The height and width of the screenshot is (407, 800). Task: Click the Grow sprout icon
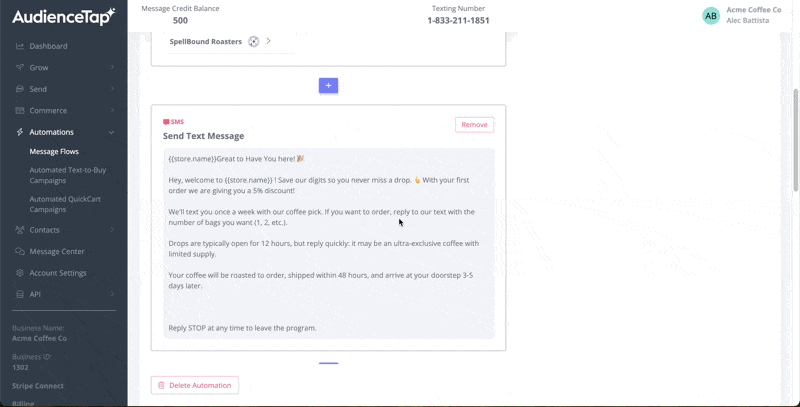pyautogui.click(x=20, y=67)
